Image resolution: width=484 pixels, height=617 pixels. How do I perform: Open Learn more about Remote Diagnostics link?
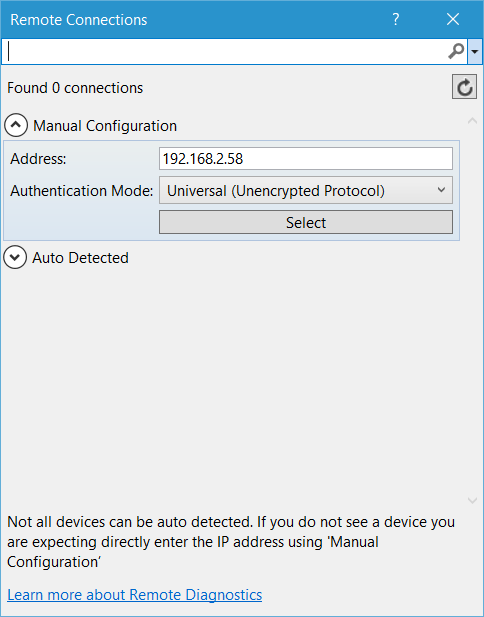(135, 595)
